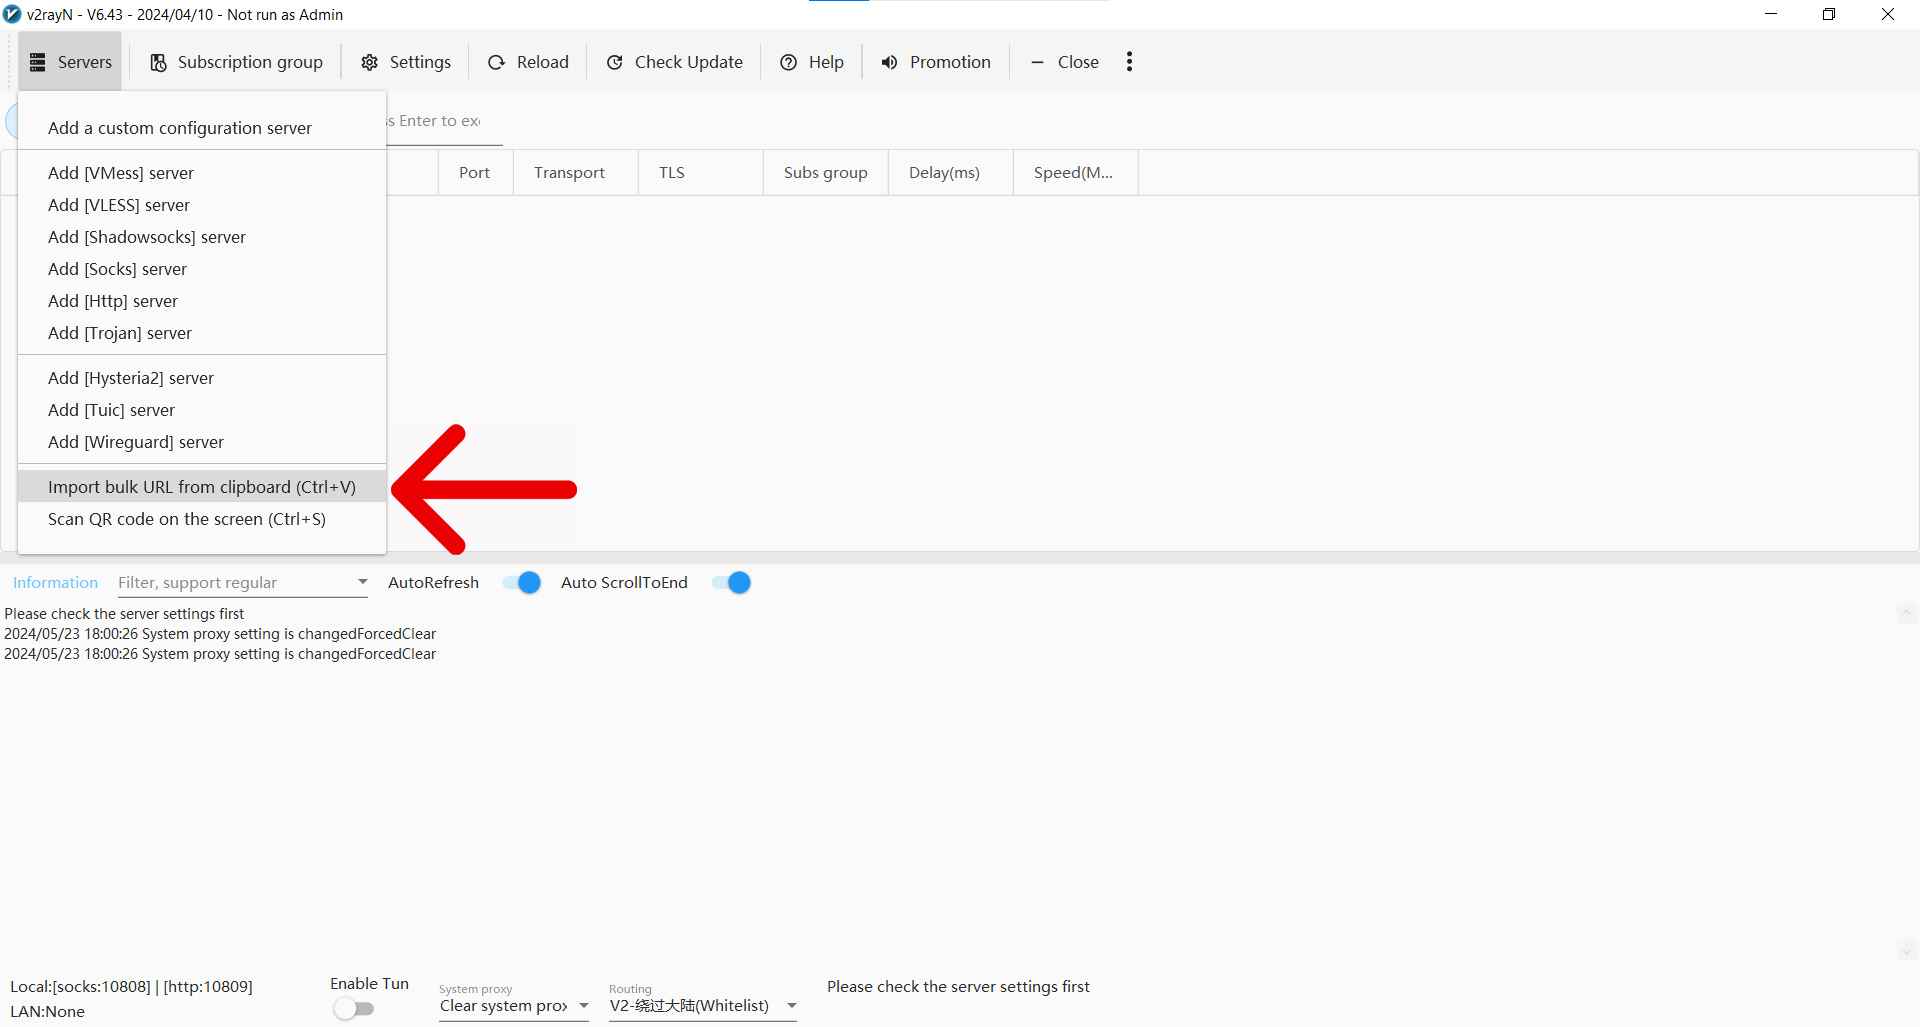Click the Settings label
The height and width of the screenshot is (1027, 1920).
point(420,62)
